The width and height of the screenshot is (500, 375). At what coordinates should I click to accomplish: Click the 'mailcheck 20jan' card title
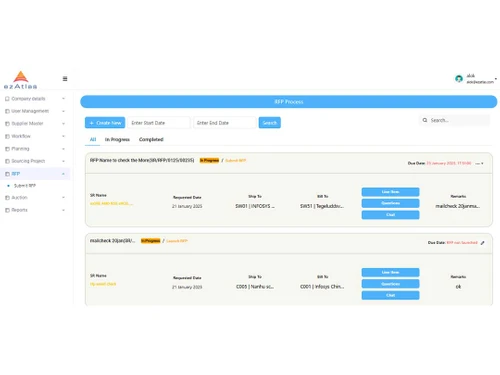tap(113, 241)
